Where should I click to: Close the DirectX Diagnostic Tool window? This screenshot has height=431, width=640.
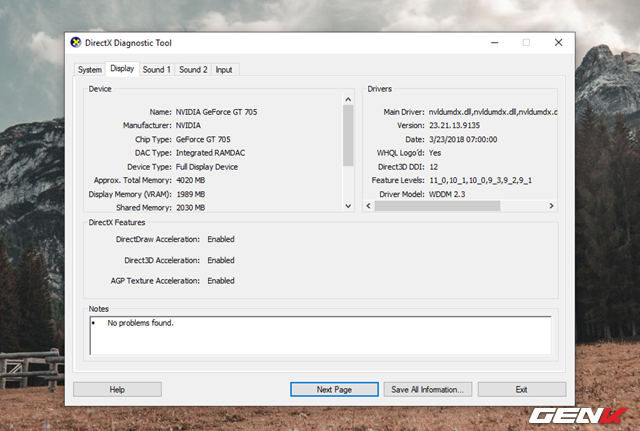[558, 42]
